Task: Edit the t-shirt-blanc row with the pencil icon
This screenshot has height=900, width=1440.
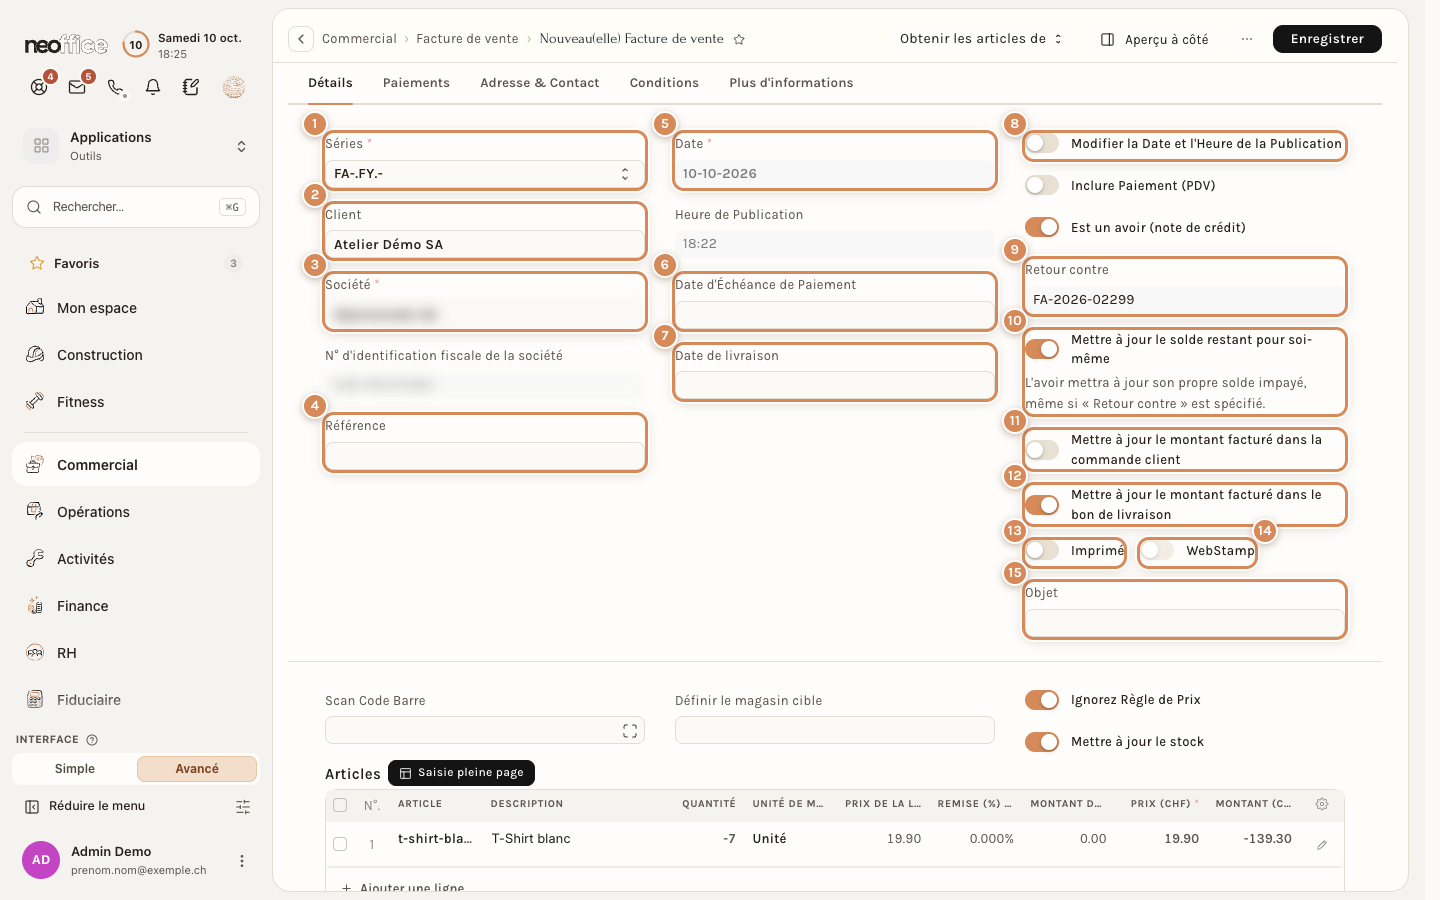Action: pos(1322,844)
